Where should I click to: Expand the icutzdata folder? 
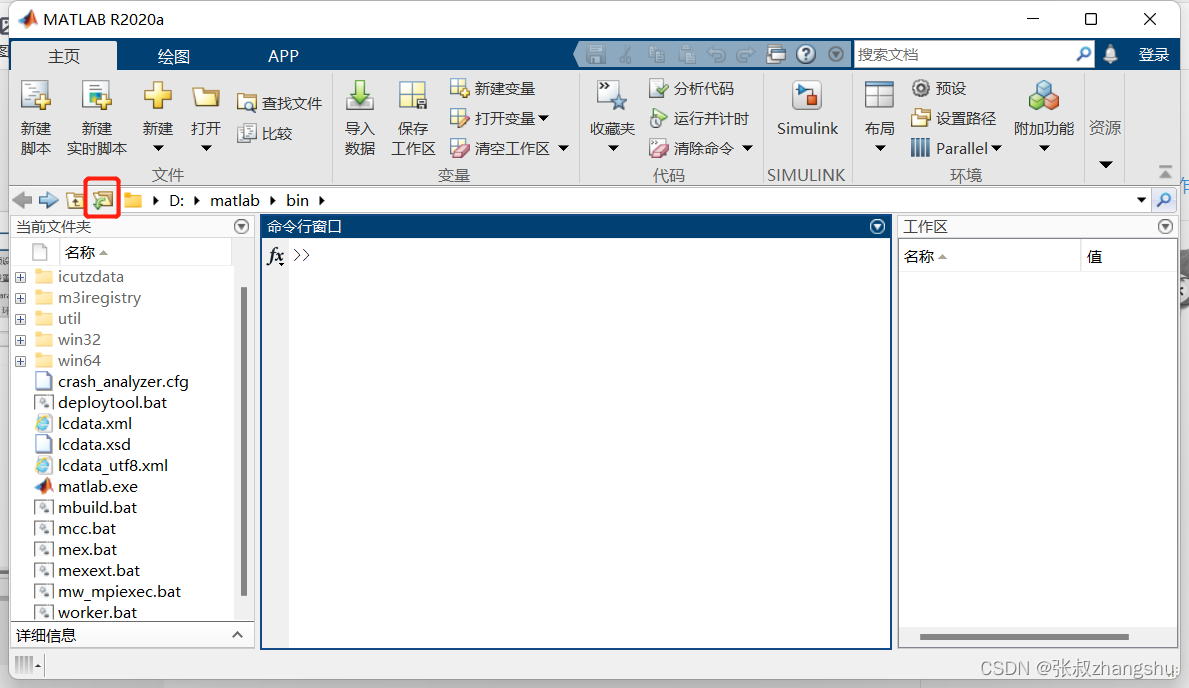pyautogui.click(x=20, y=278)
